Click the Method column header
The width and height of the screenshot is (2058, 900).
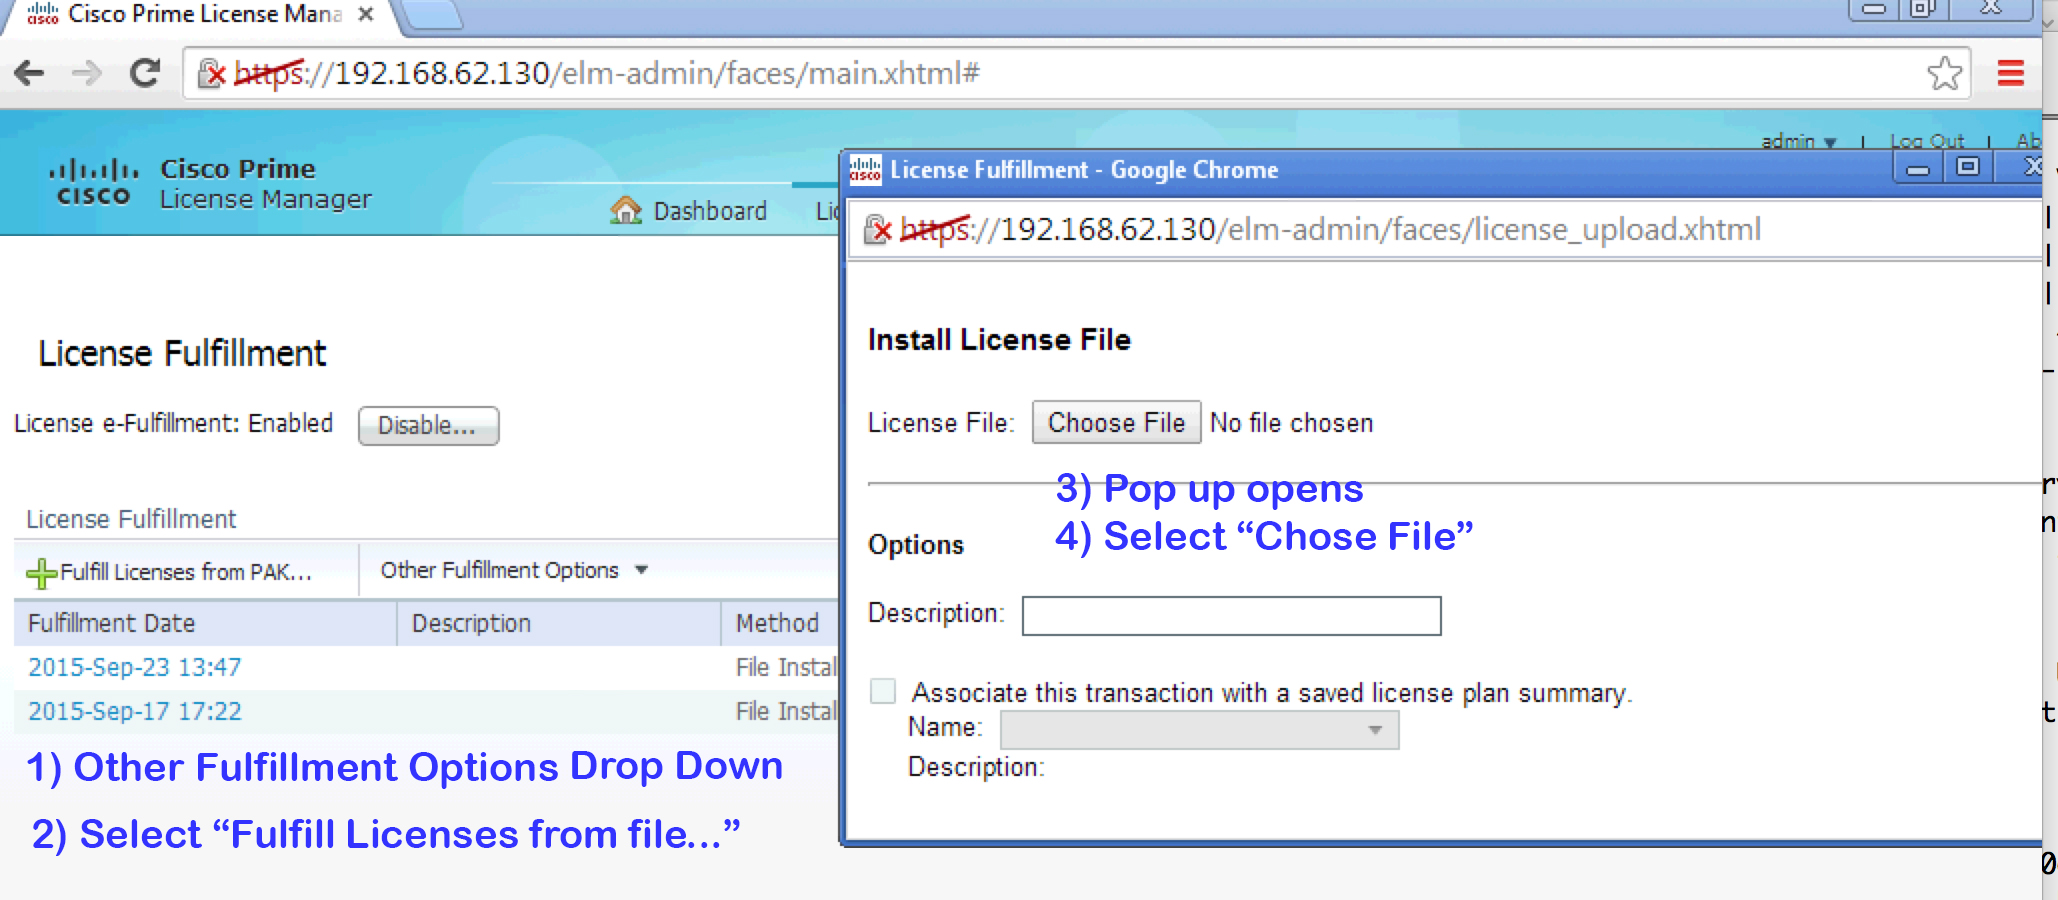[780, 623]
